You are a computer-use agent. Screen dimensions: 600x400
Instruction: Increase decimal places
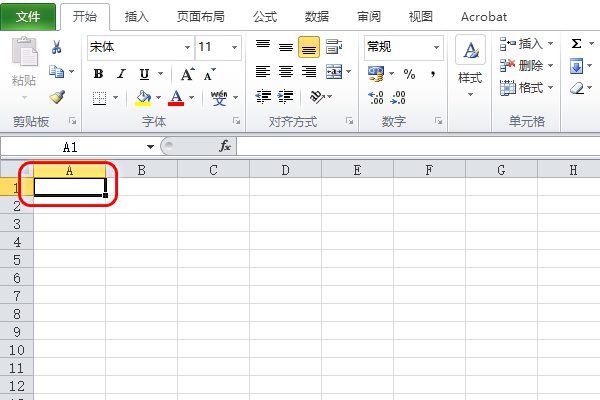pyautogui.click(x=376, y=98)
